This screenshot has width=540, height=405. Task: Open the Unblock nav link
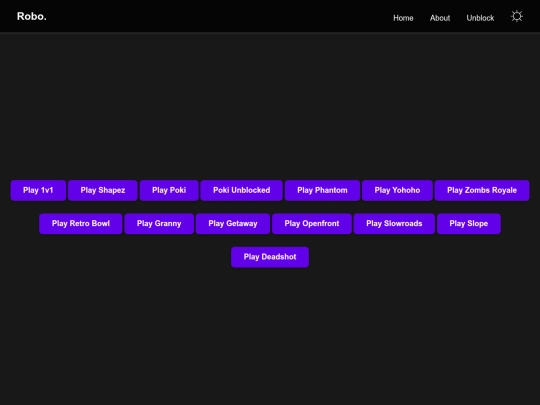point(480,18)
